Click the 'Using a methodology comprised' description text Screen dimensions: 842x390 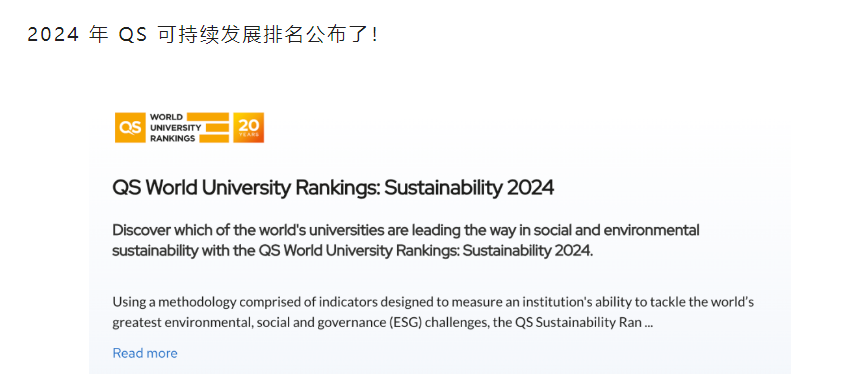click(433, 312)
